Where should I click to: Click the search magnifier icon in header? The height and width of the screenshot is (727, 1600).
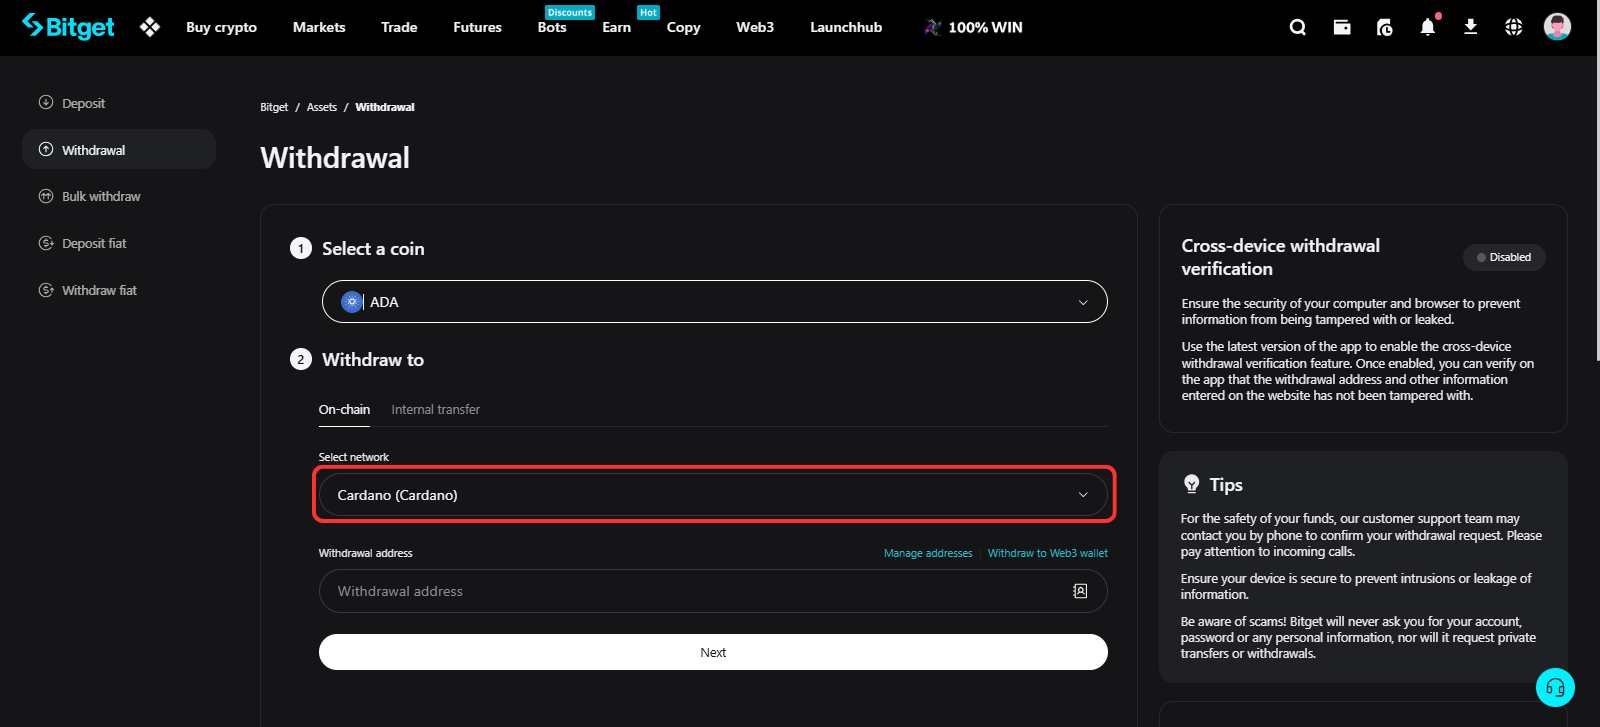(1298, 27)
